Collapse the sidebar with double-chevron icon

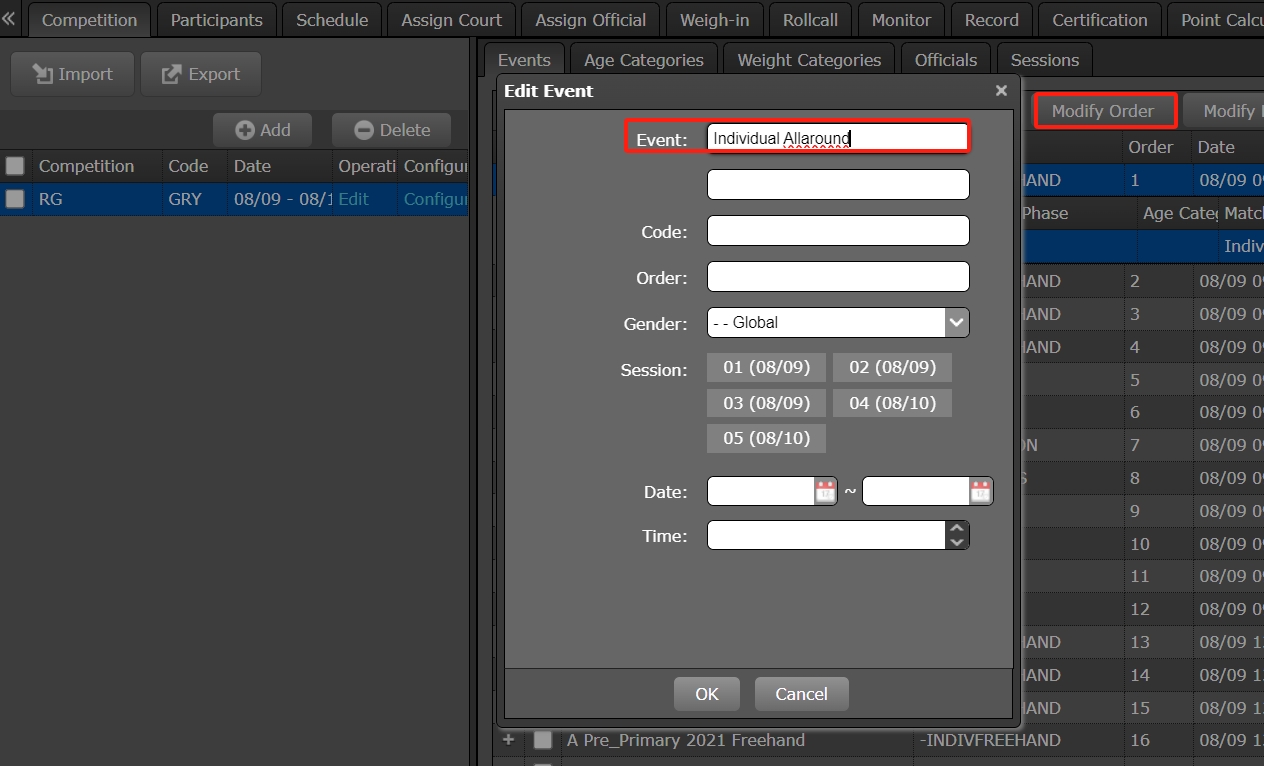(x=9, y=19)
